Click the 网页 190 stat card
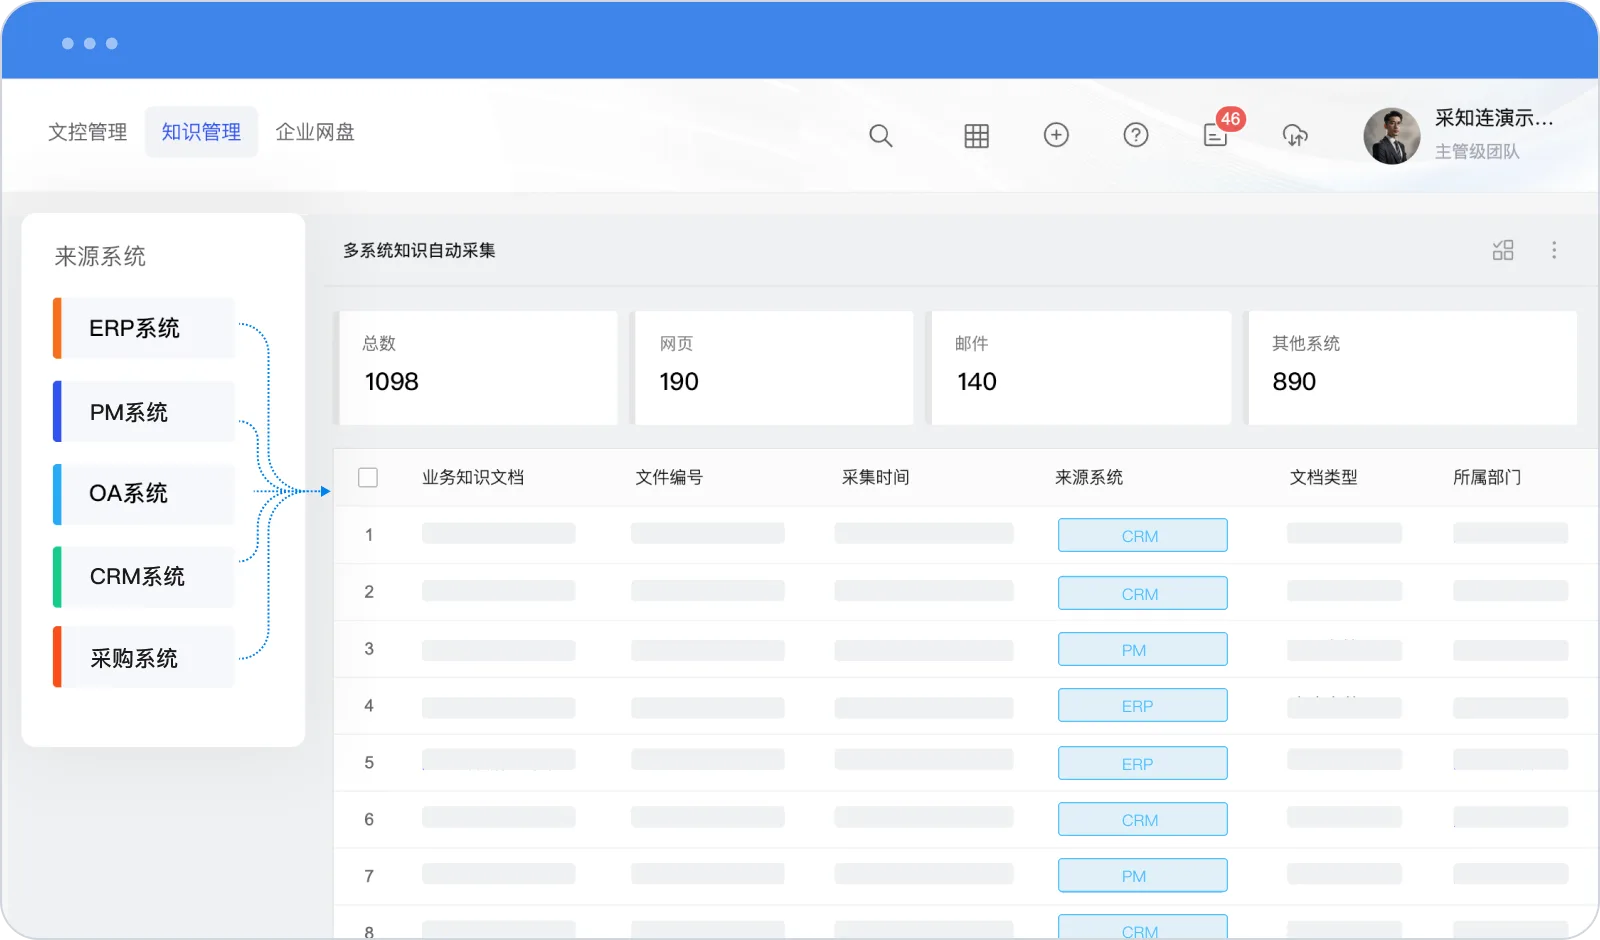The width and height of the screenshot is (1600, 940). click(x=773, y=368)
